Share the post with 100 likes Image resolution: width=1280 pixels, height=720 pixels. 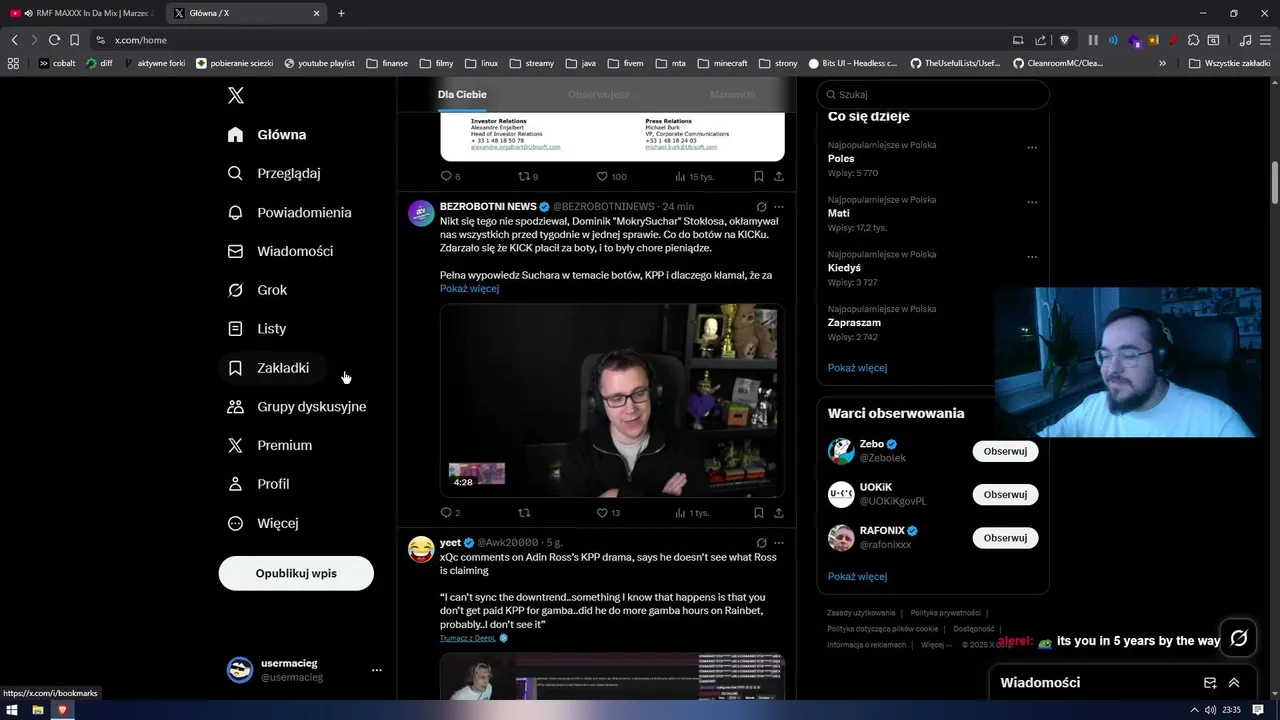779,176
